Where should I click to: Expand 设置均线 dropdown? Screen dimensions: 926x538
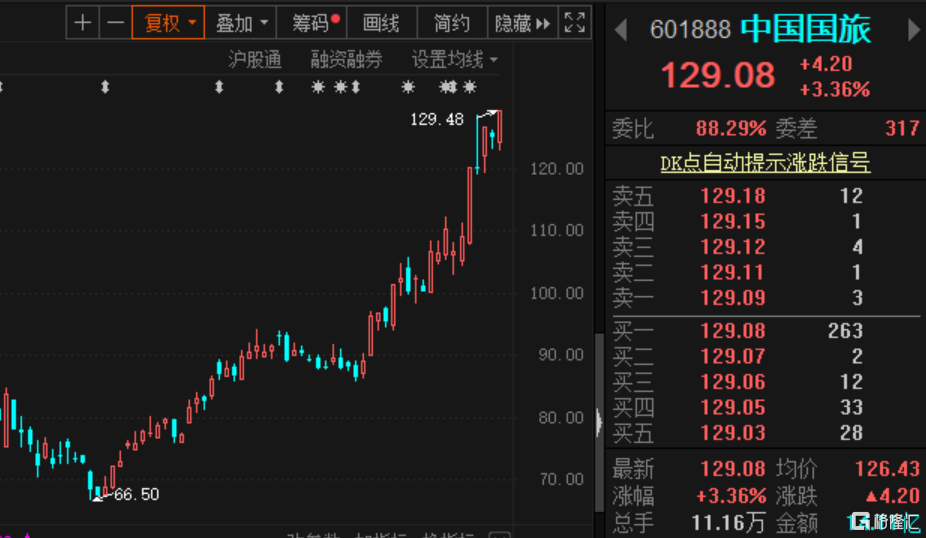point(454,59)
